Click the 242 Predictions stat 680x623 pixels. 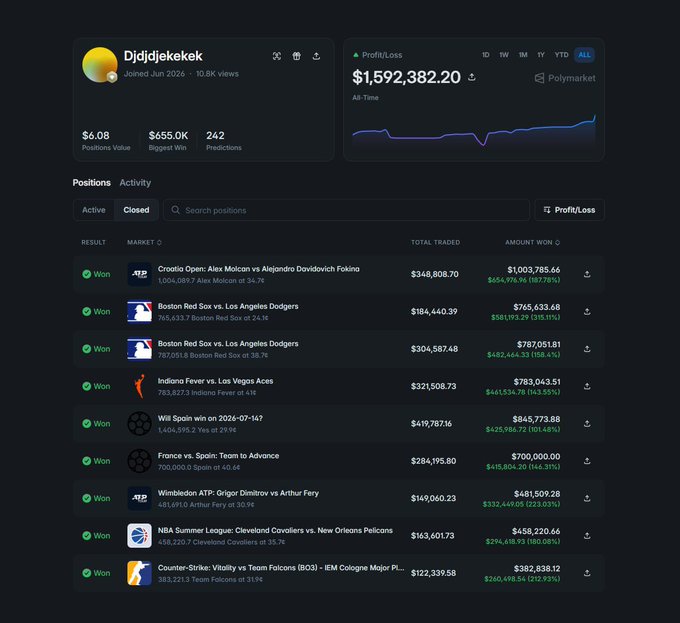[224, 140]
